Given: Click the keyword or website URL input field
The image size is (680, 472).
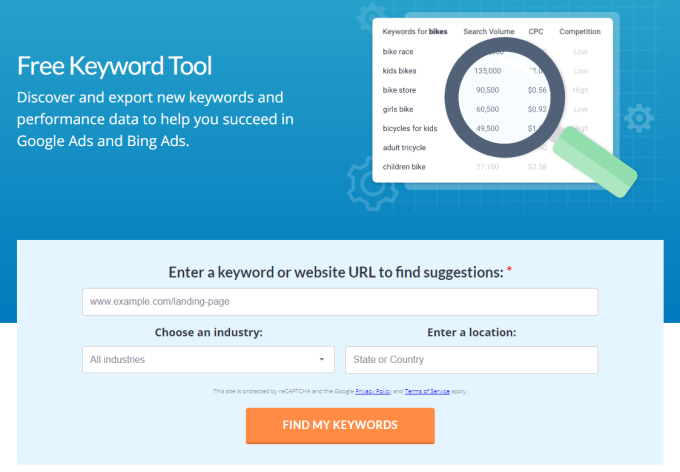Looking at the screenshot, I should click(x=340, y=302).
